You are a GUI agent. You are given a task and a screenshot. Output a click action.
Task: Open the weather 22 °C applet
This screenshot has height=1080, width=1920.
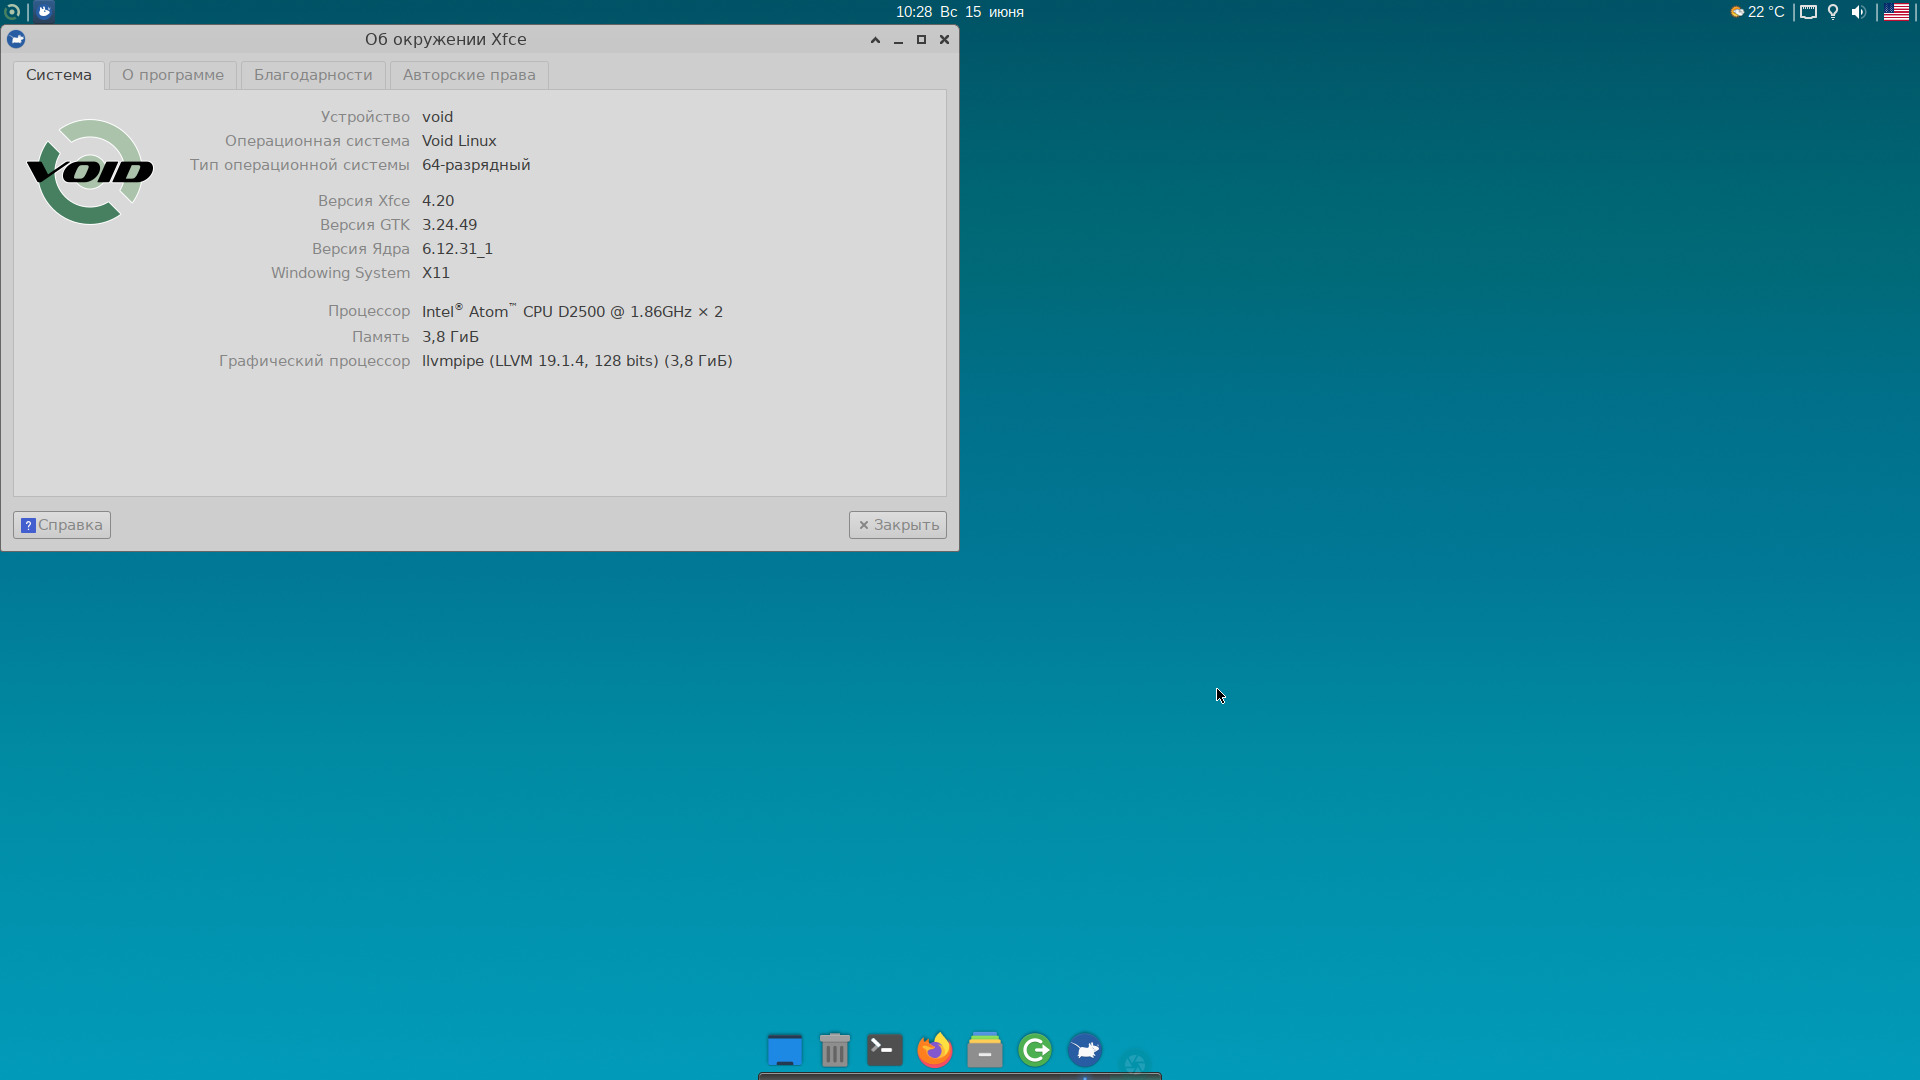click(1758, 12)
